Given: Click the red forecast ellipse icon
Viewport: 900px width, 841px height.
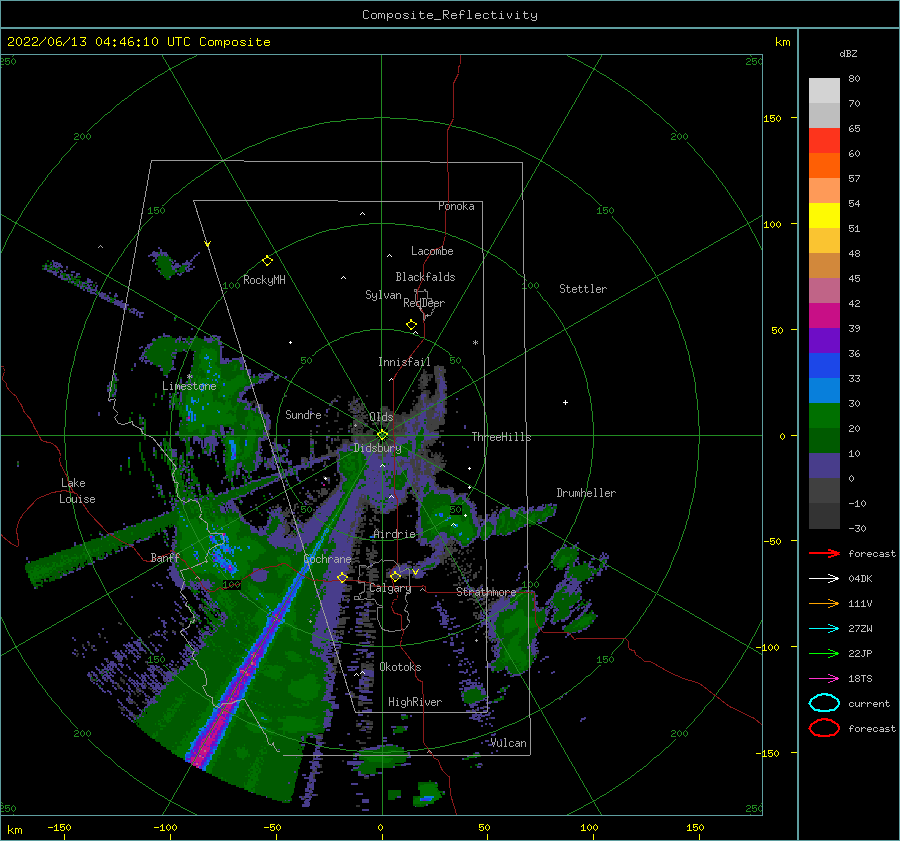Looking at the screenshot, I should (x=824, y=728).
